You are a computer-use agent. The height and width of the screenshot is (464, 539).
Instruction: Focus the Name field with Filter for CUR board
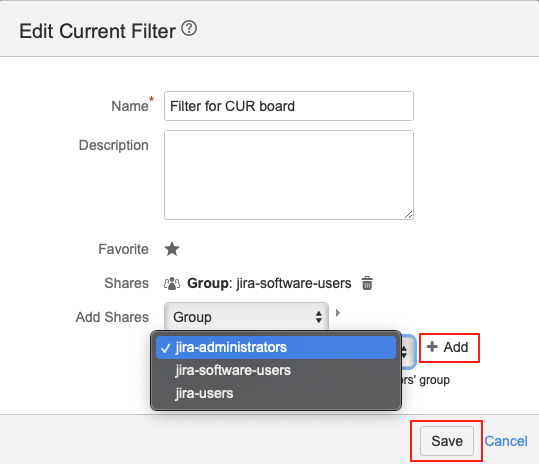coord(289,106)
